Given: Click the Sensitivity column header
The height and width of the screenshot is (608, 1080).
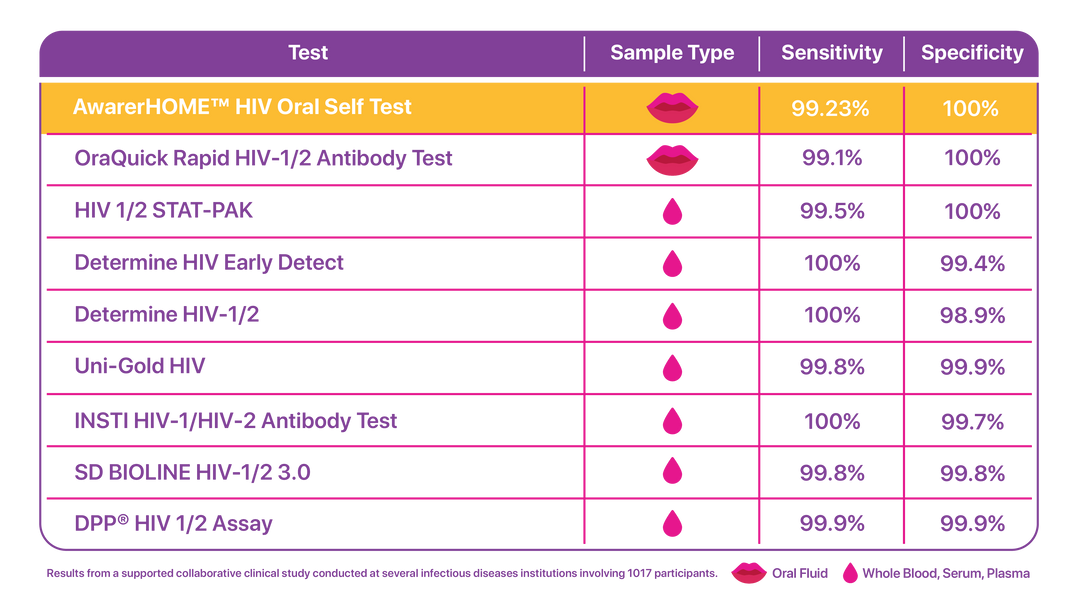Looking at the screenshot, I should [x=832, y=53].
